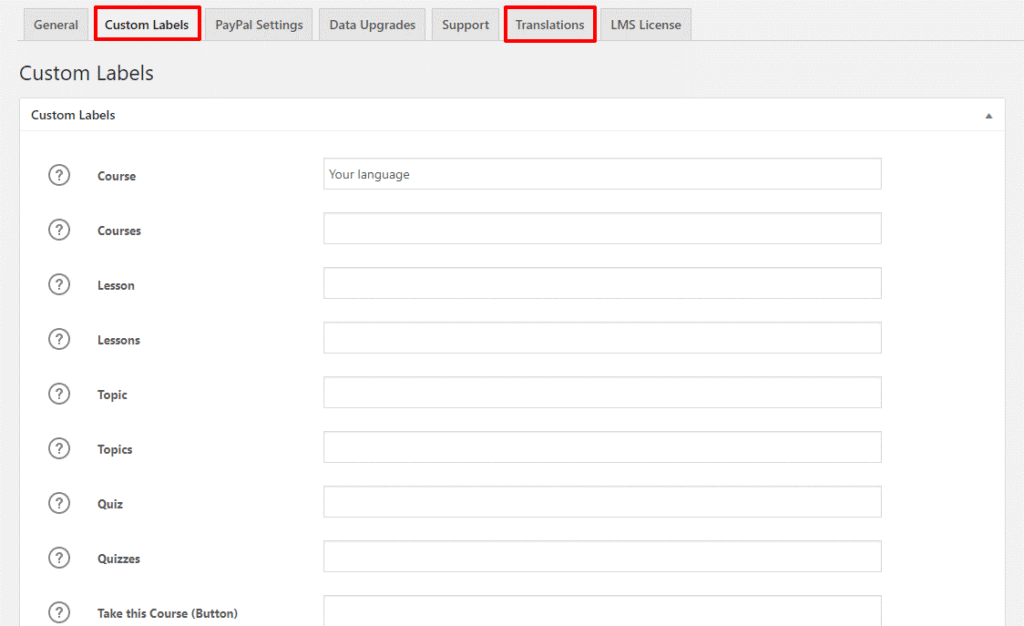This screenshot has height=626, width=1024.
Task: Open the LMS License tab
Action: pos(645,25)
